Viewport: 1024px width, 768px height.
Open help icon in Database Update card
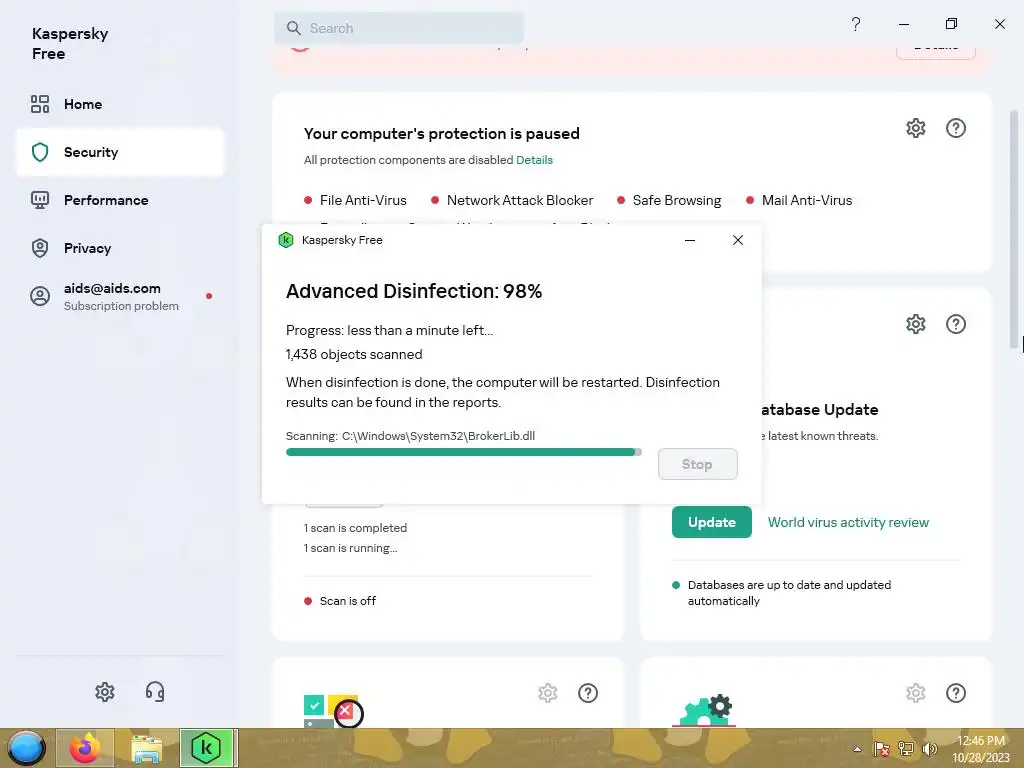955,324
